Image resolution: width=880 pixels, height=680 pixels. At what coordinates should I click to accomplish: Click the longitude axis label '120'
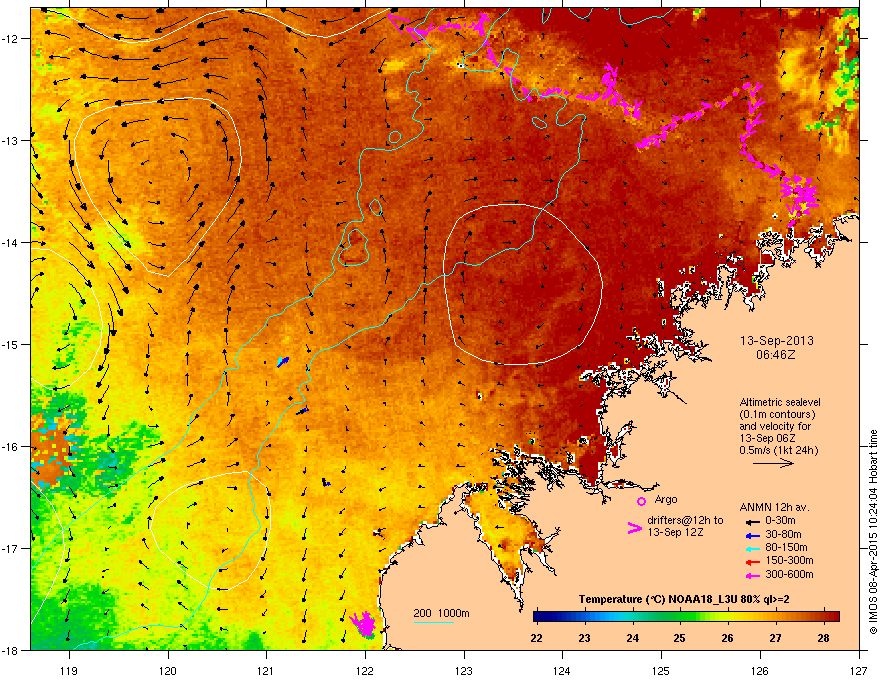pos(168,670)
